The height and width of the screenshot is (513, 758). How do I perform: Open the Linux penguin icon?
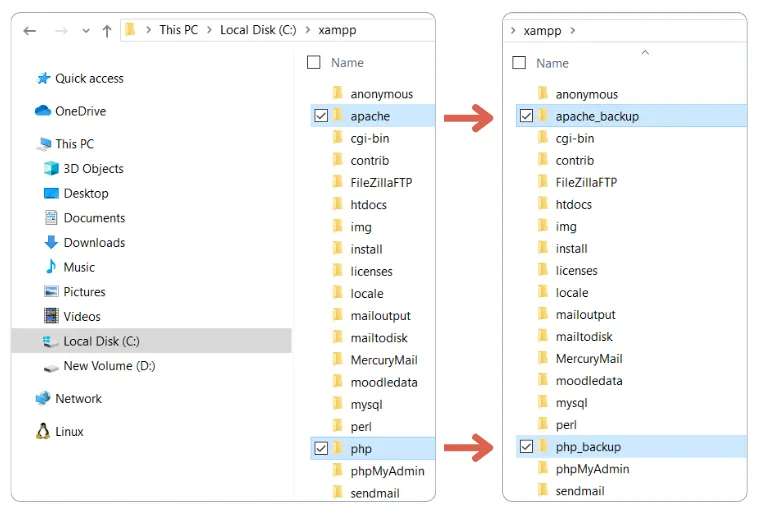pyautogui.click(x=43, y=431)
